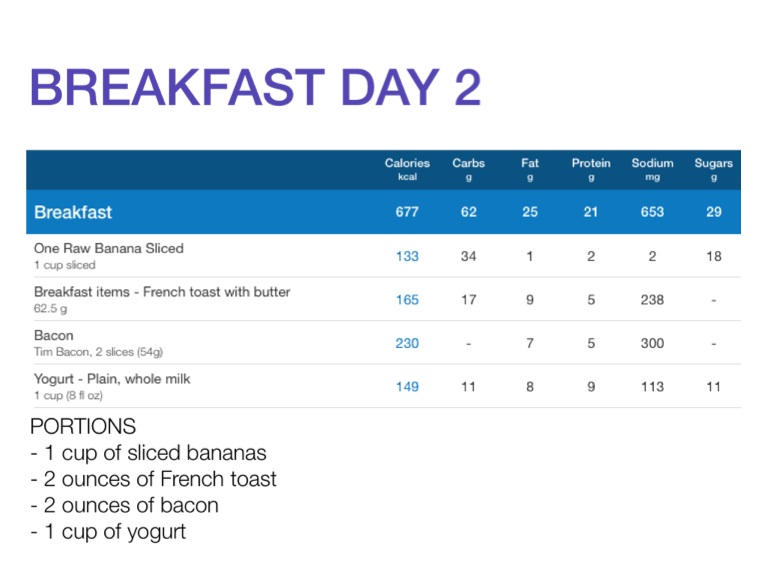Click the Yogurt - Plain, whole milk entry
Screen dimensions: 768x561
[x=112, y=379]
